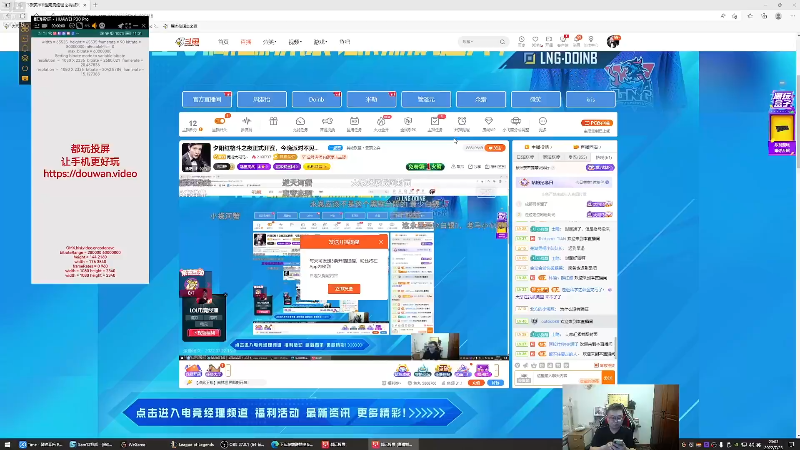
Task: Open the followed heart icon in header
Action: (535, 40)
